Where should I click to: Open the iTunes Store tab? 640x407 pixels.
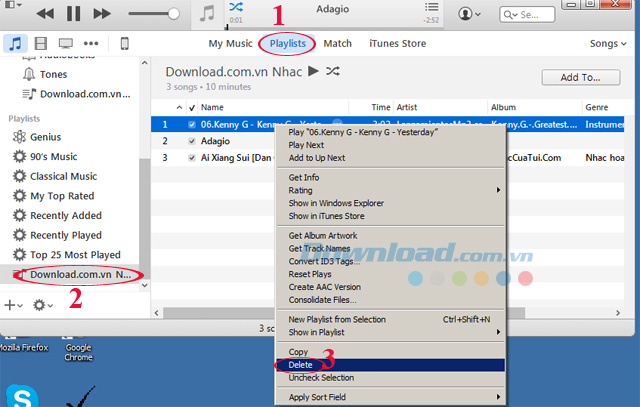(398, 43)
